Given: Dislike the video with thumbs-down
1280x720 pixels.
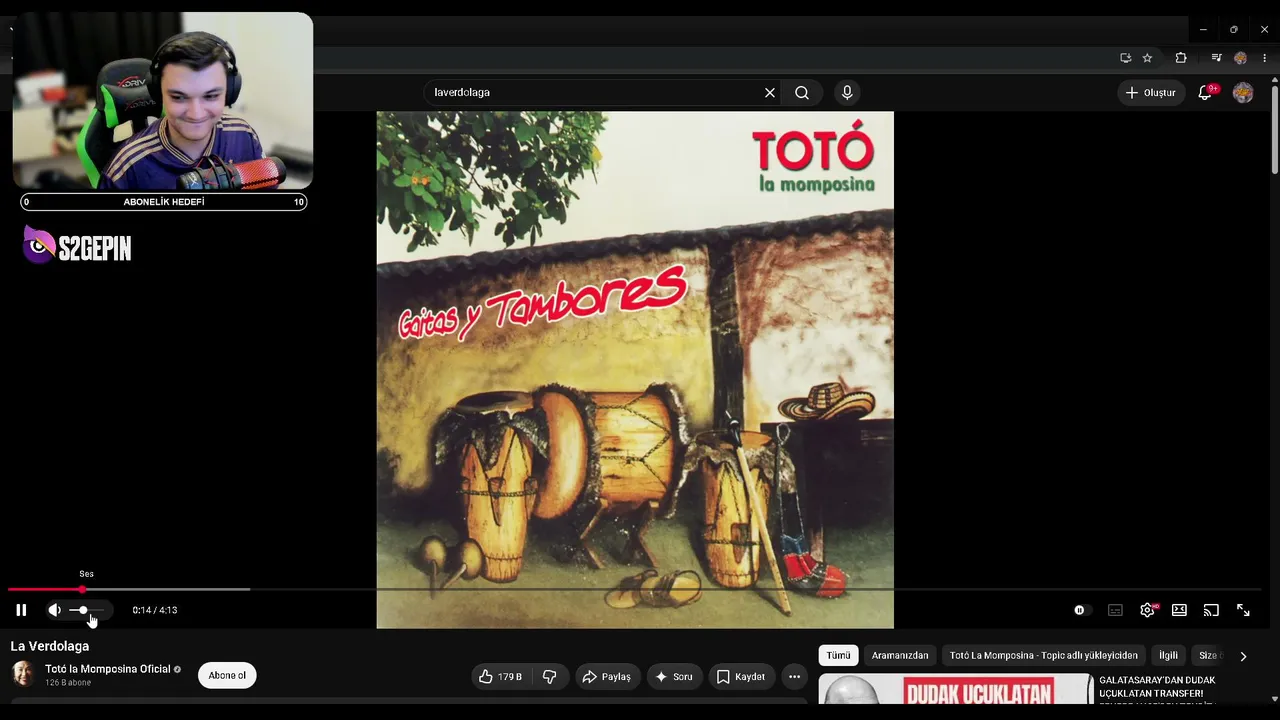Looking at the screenshot, I should pyautogui.click(x=549, y=677).
